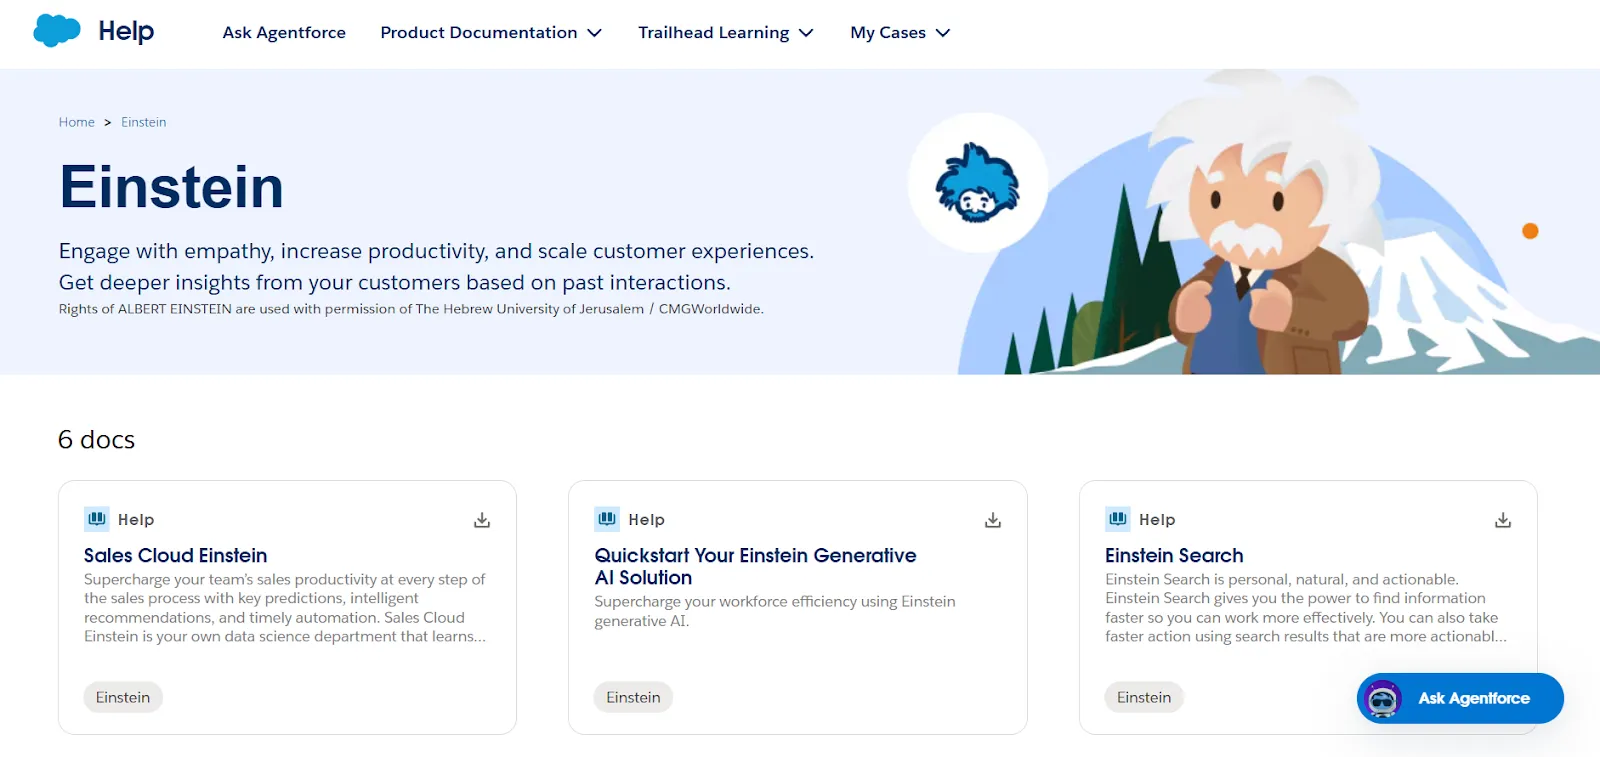
Task: Click the Help book icon on Quickstart card
Action: [x=607, y=519]
